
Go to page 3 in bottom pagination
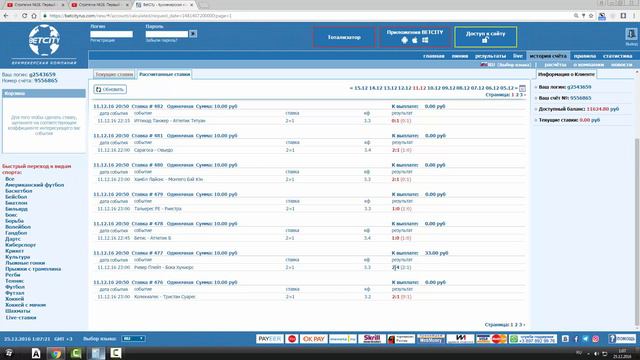tap(520, 324)
